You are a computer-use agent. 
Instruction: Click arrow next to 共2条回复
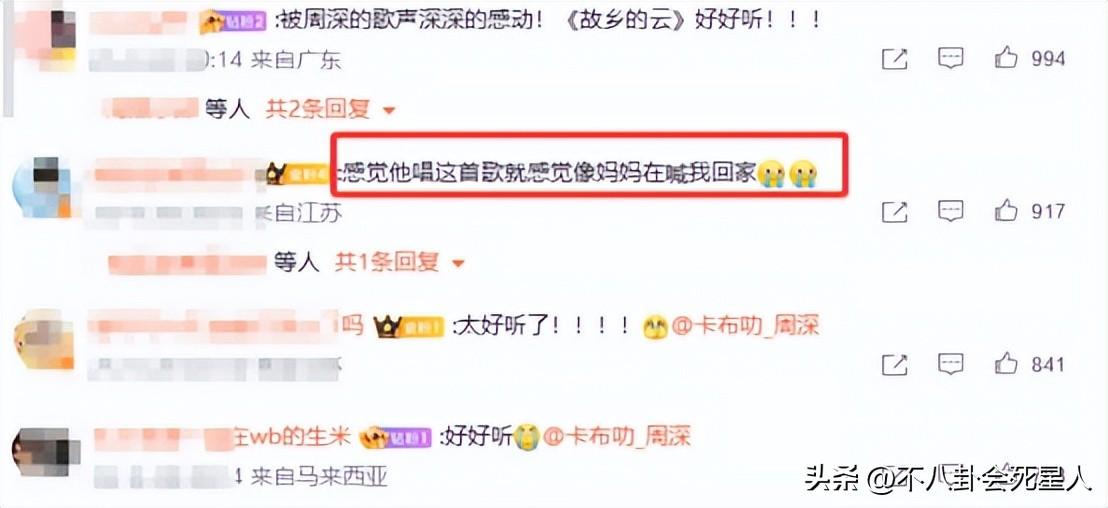click(x=389, y=111)
